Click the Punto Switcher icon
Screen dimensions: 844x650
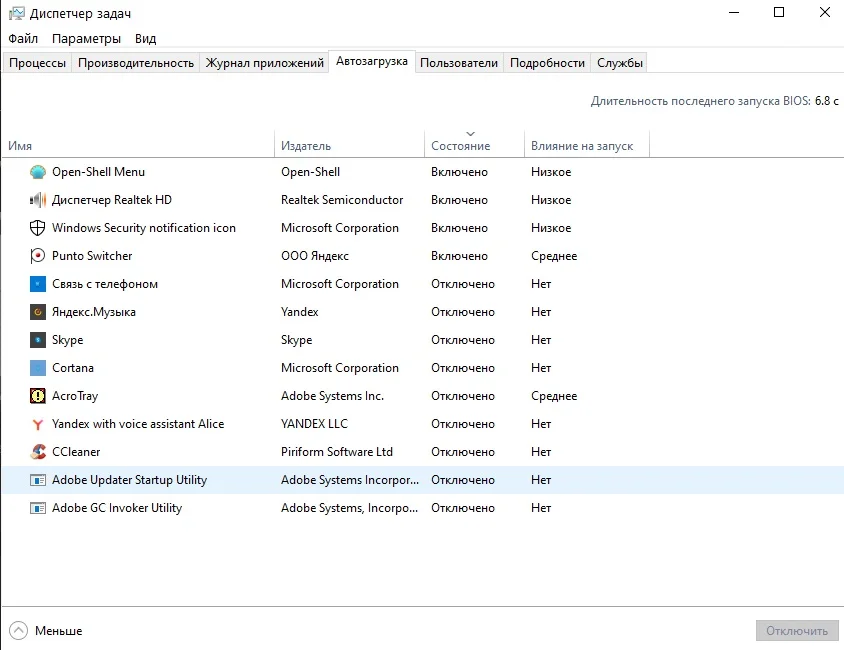[x=38, y=256]
